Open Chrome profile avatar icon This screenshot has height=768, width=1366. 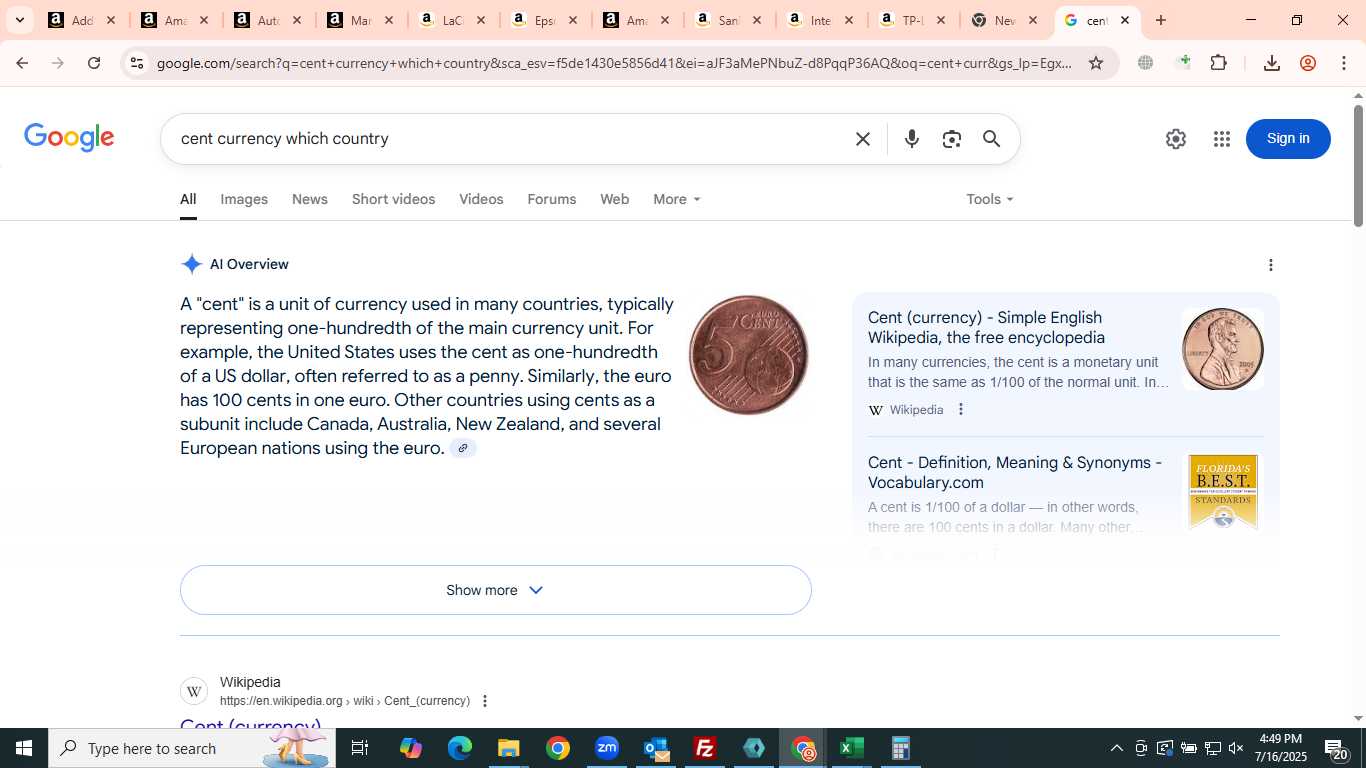1308,63
